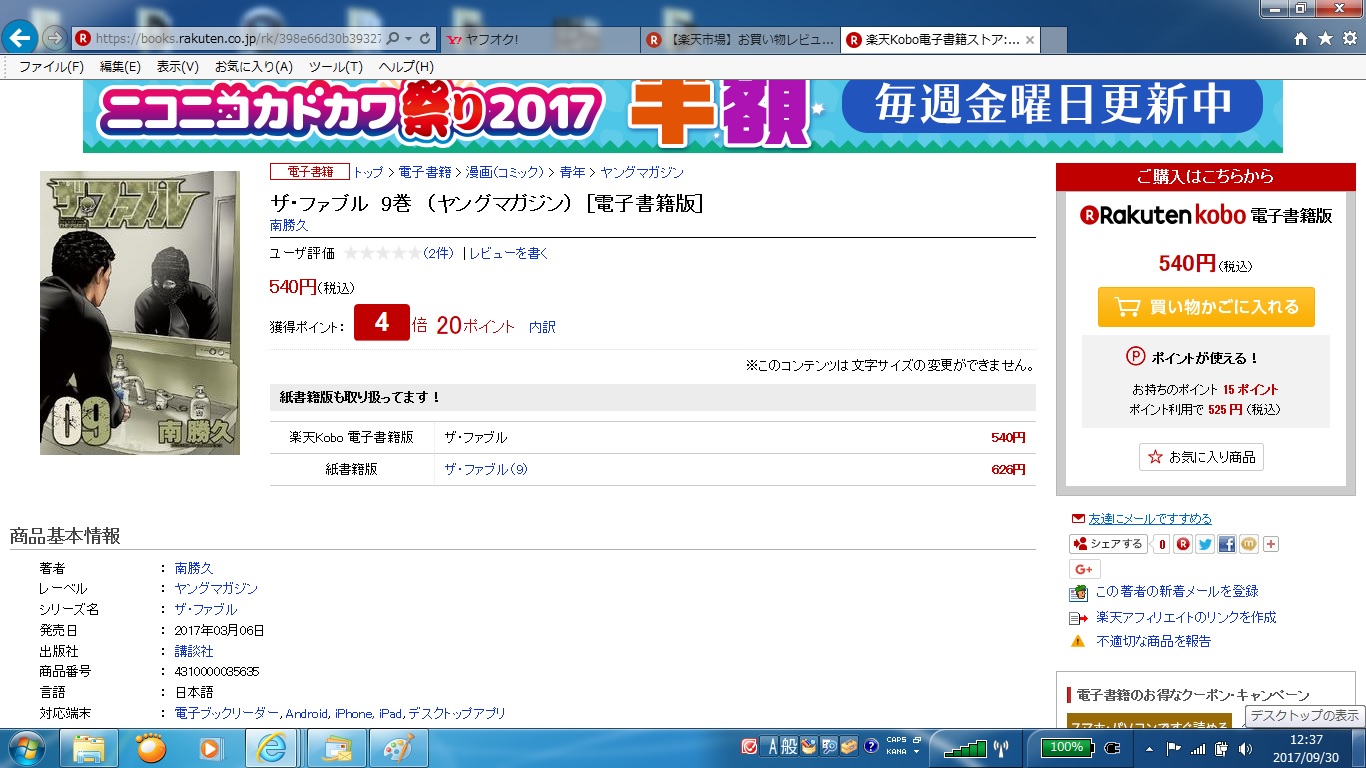This screenshot has height=768, width=1366.
Task: Click the envelope mail-to-friend icon
Action: coord(1078,519)
